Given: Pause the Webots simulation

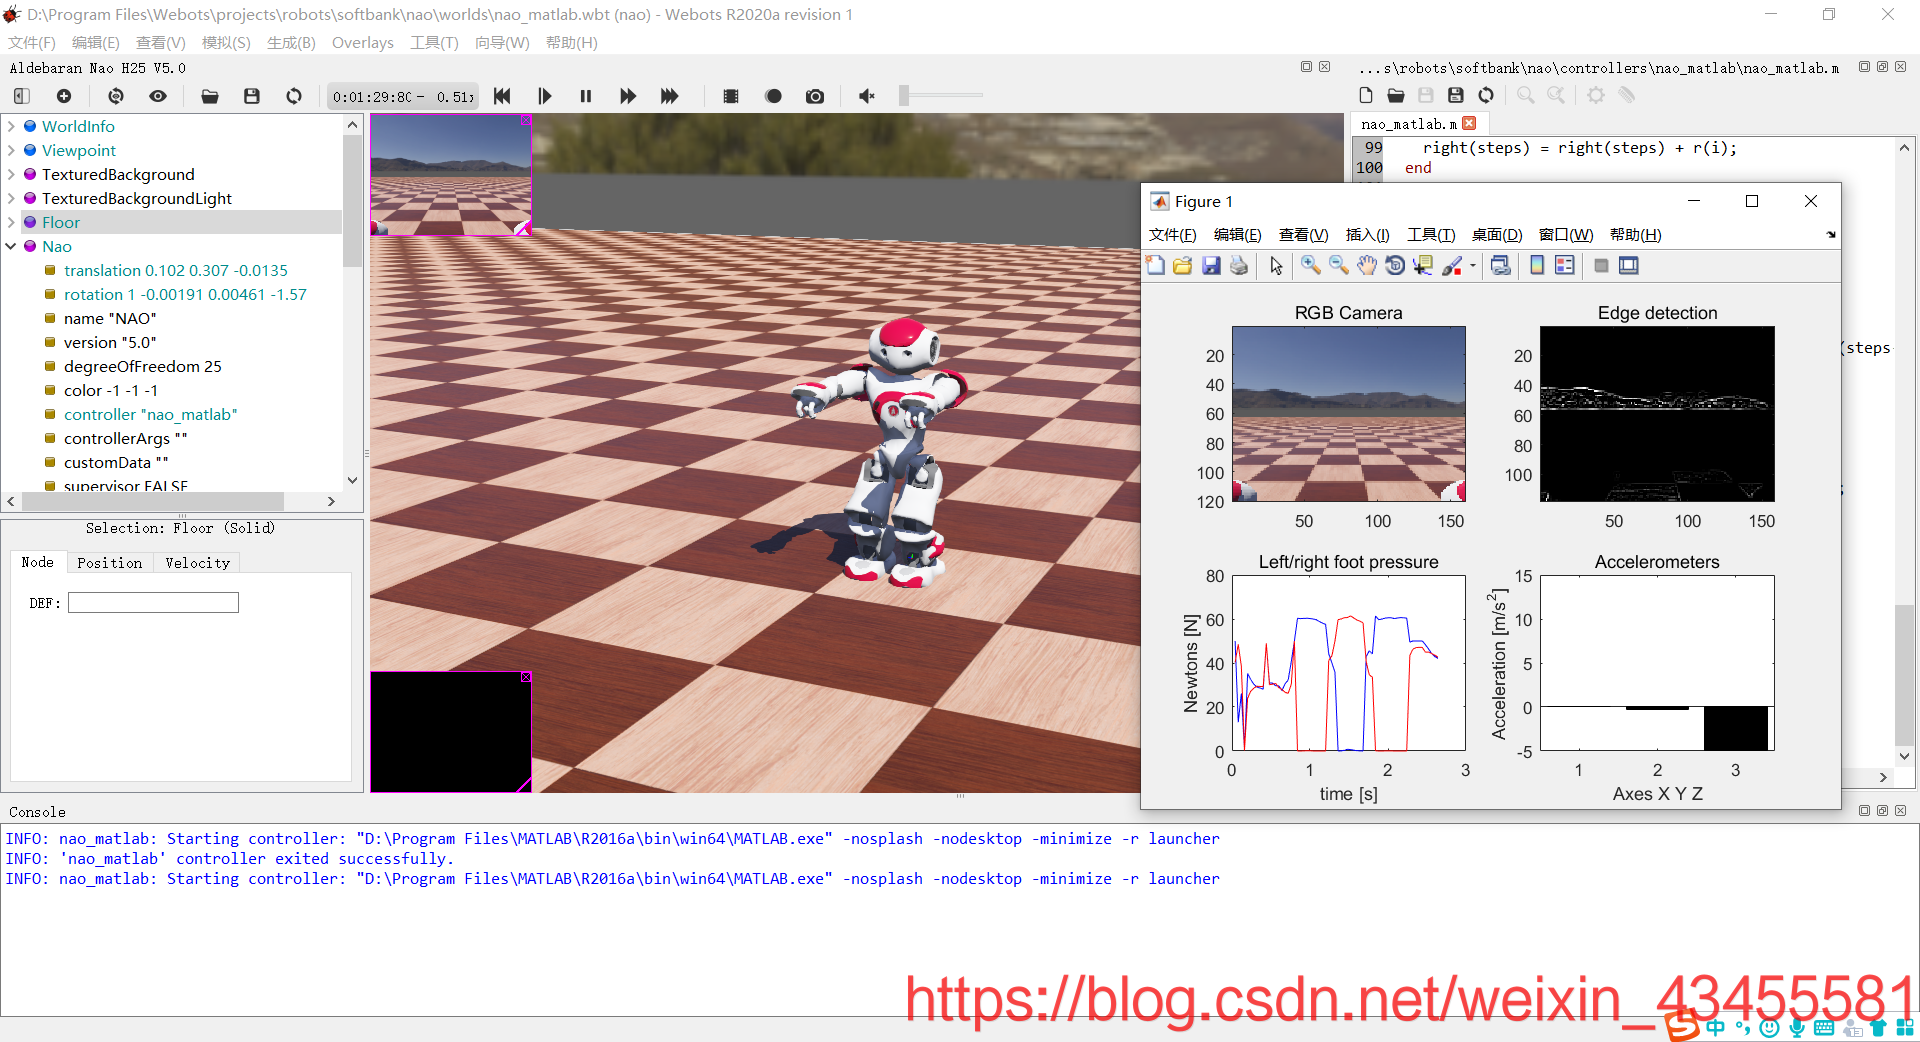Looking at the screenshot, I should (x=586, y=96).
